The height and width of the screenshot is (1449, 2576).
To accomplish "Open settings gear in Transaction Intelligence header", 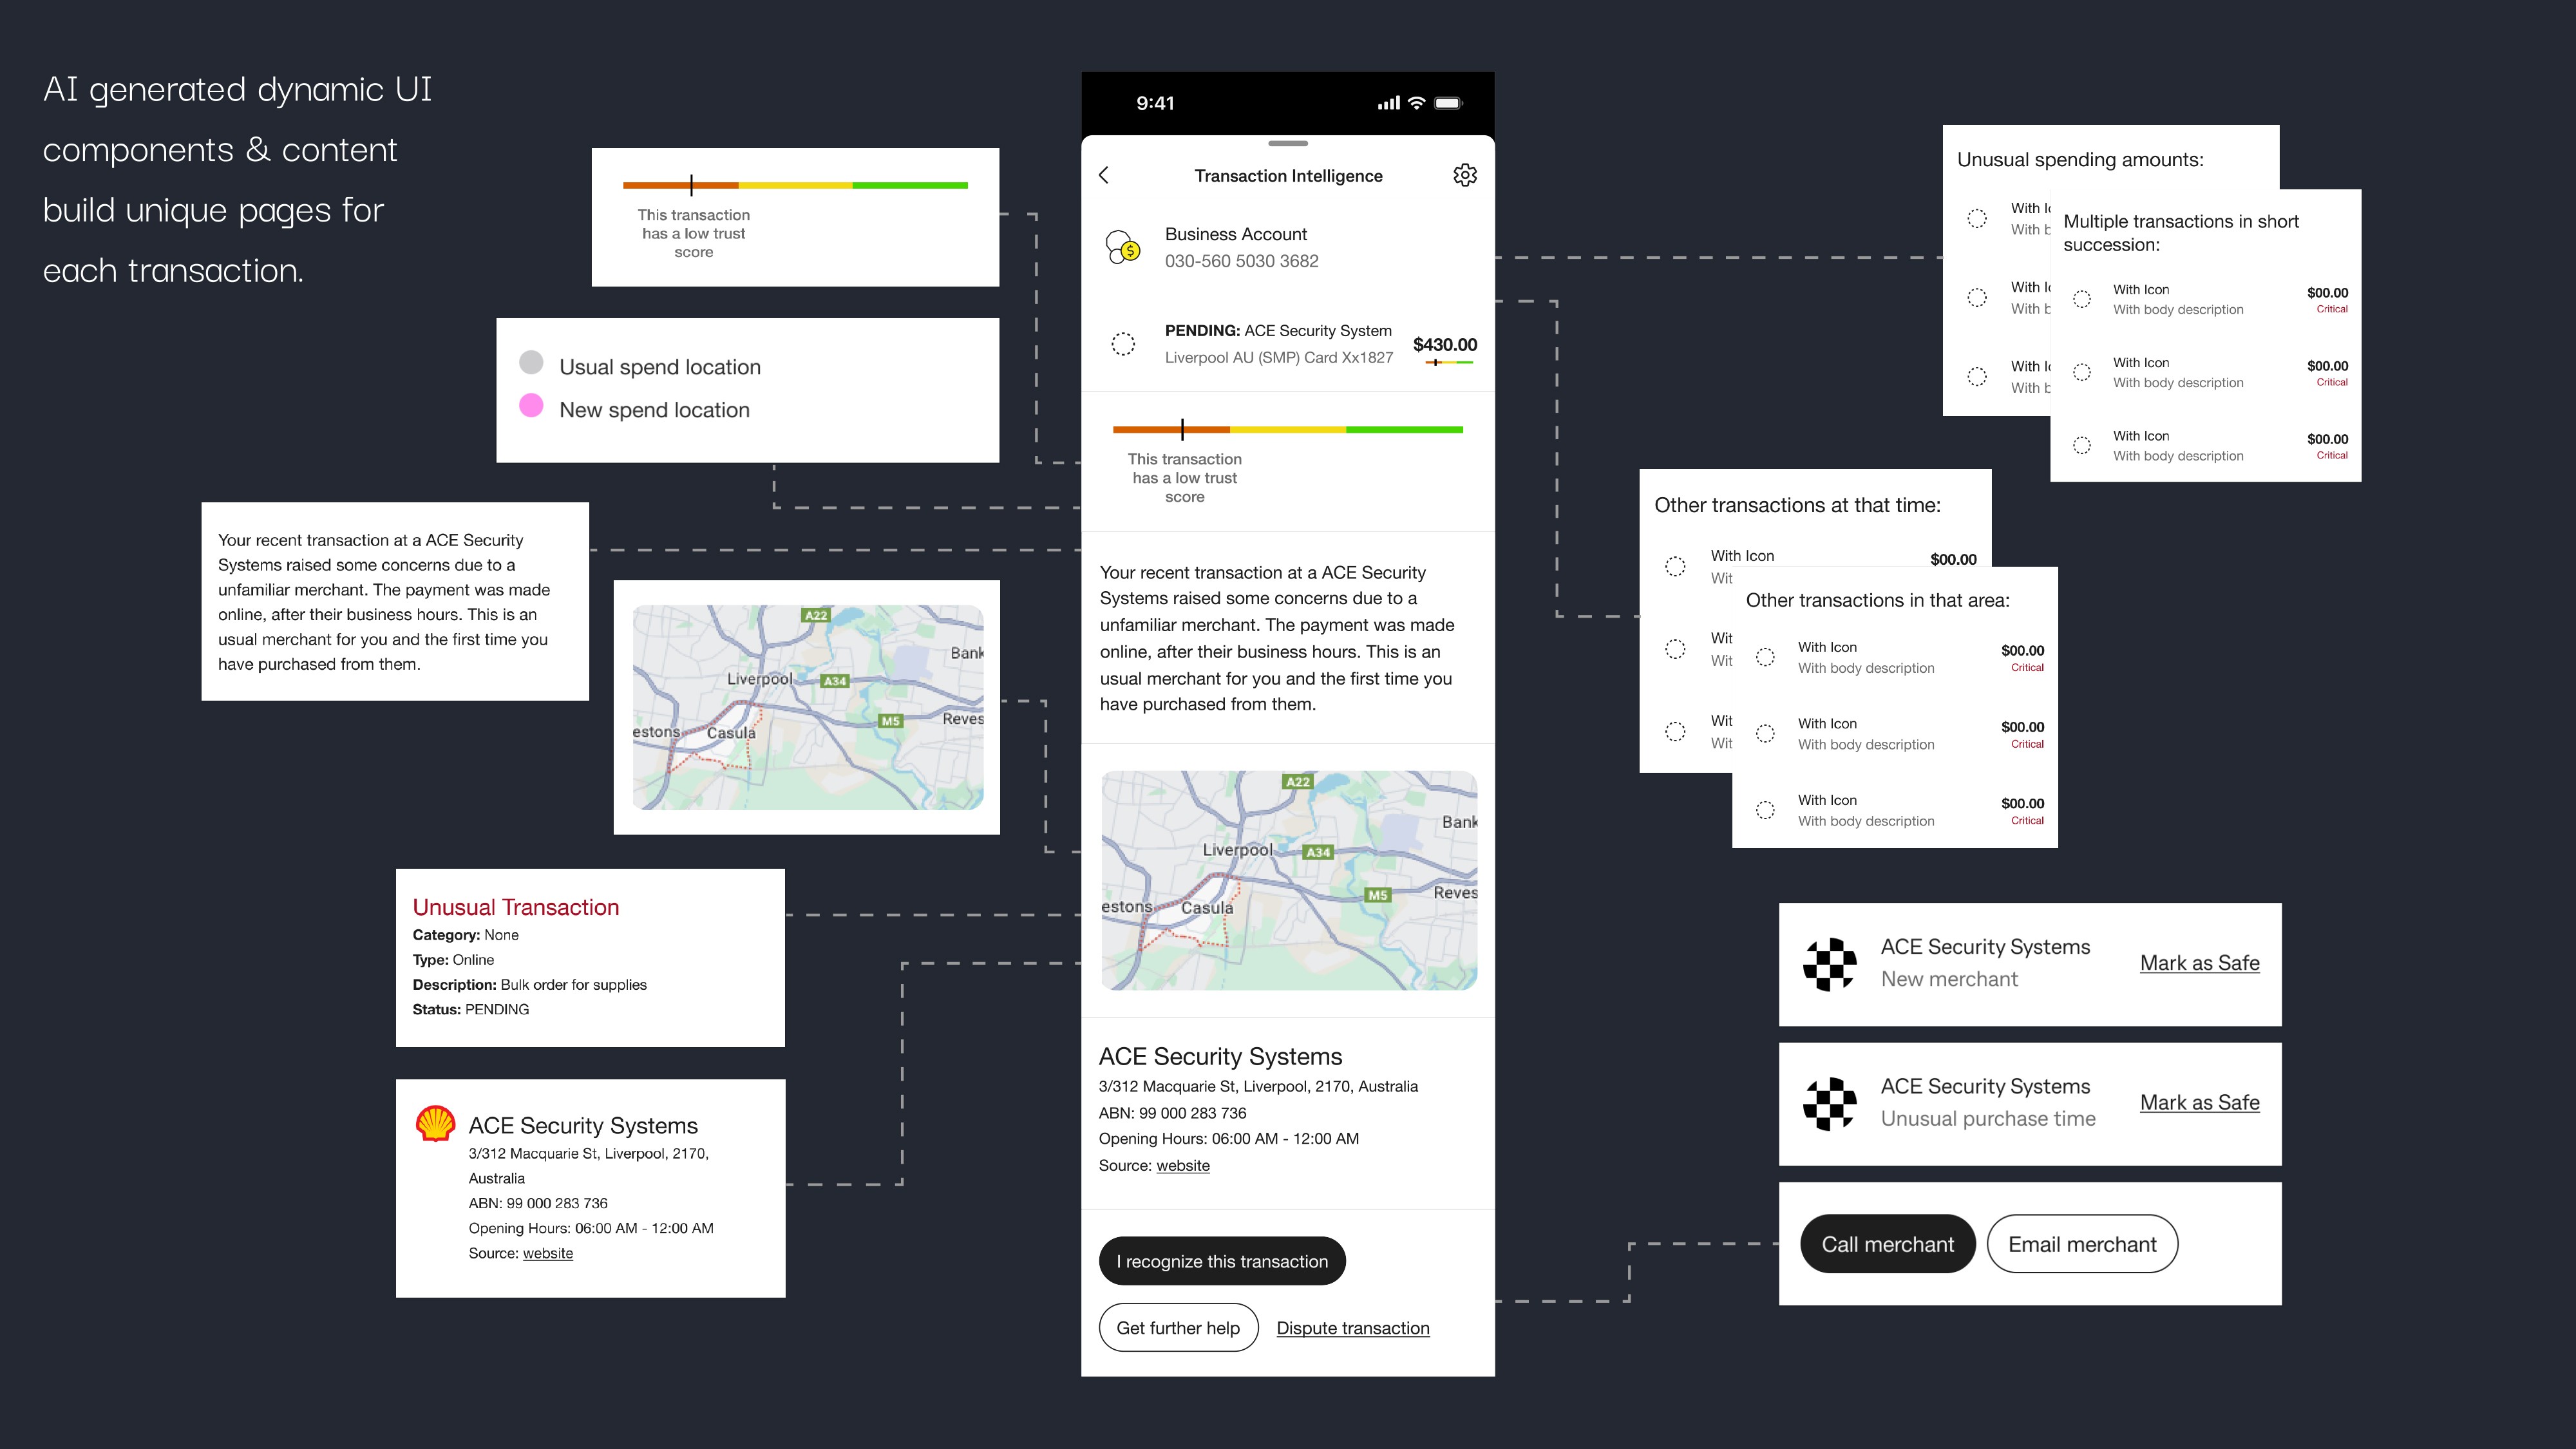I will (1464, 175).
